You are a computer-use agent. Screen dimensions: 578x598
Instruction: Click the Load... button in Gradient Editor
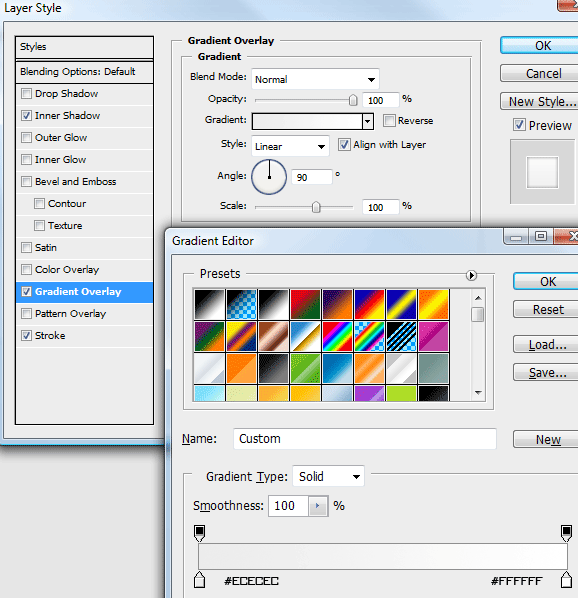tap(547, 345)
